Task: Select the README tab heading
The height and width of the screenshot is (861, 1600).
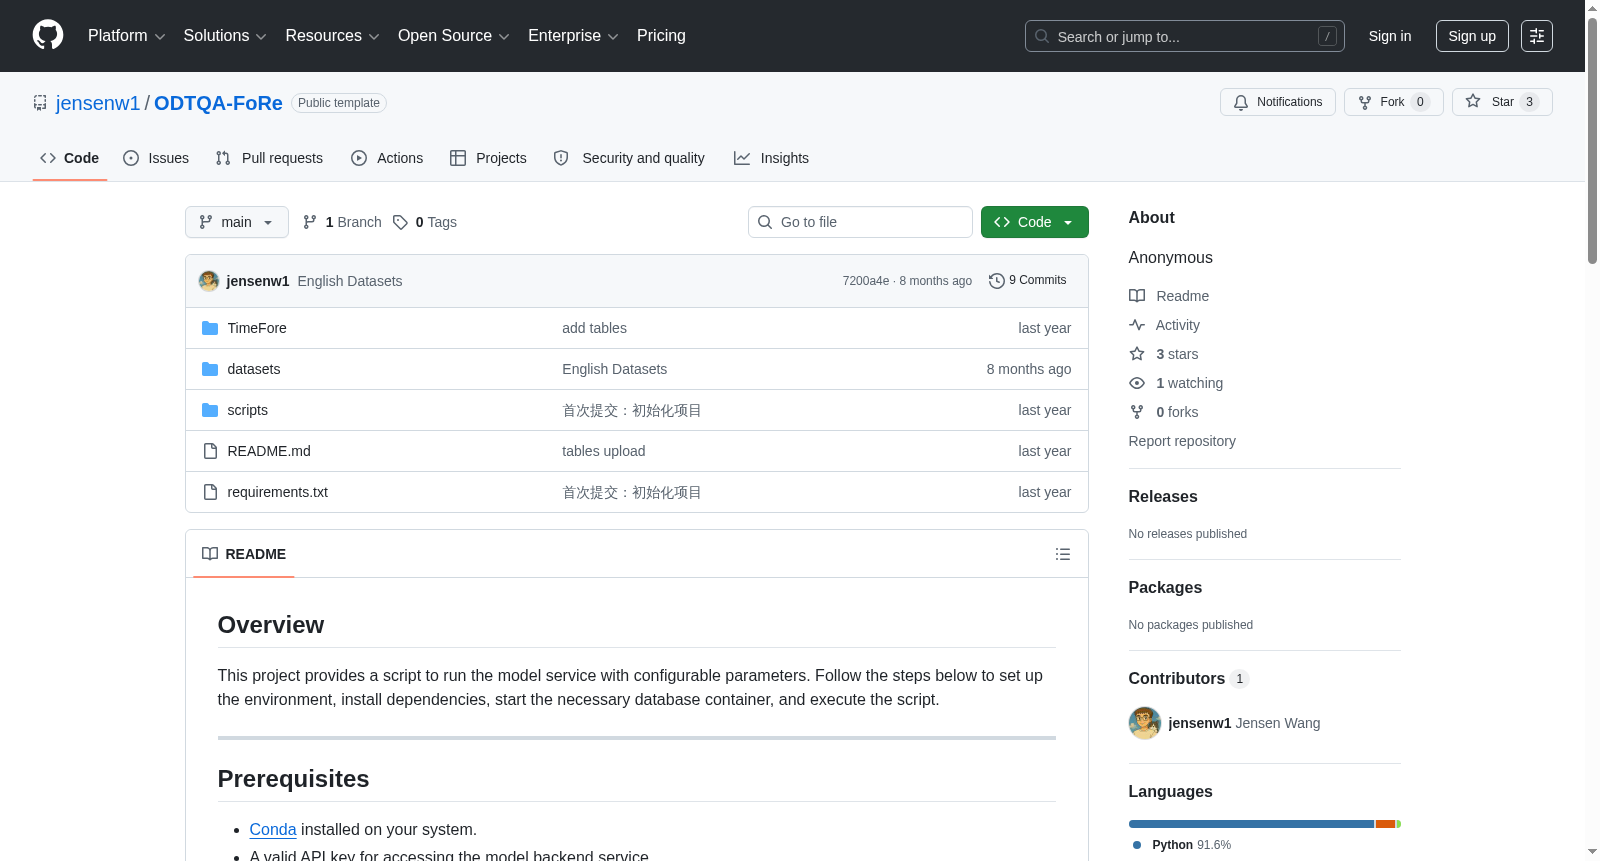Action: (x=244, y=554)
